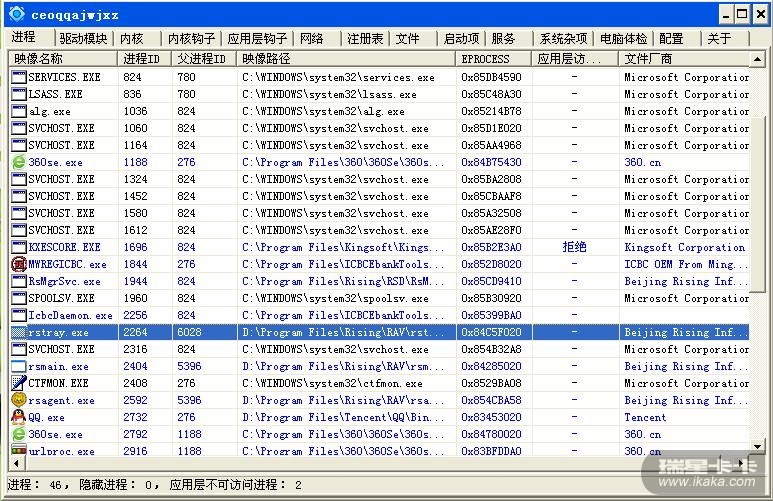Click the CTFMON.EXE pen icon
This screenshot has width=773, height=501.
point(19,383)
